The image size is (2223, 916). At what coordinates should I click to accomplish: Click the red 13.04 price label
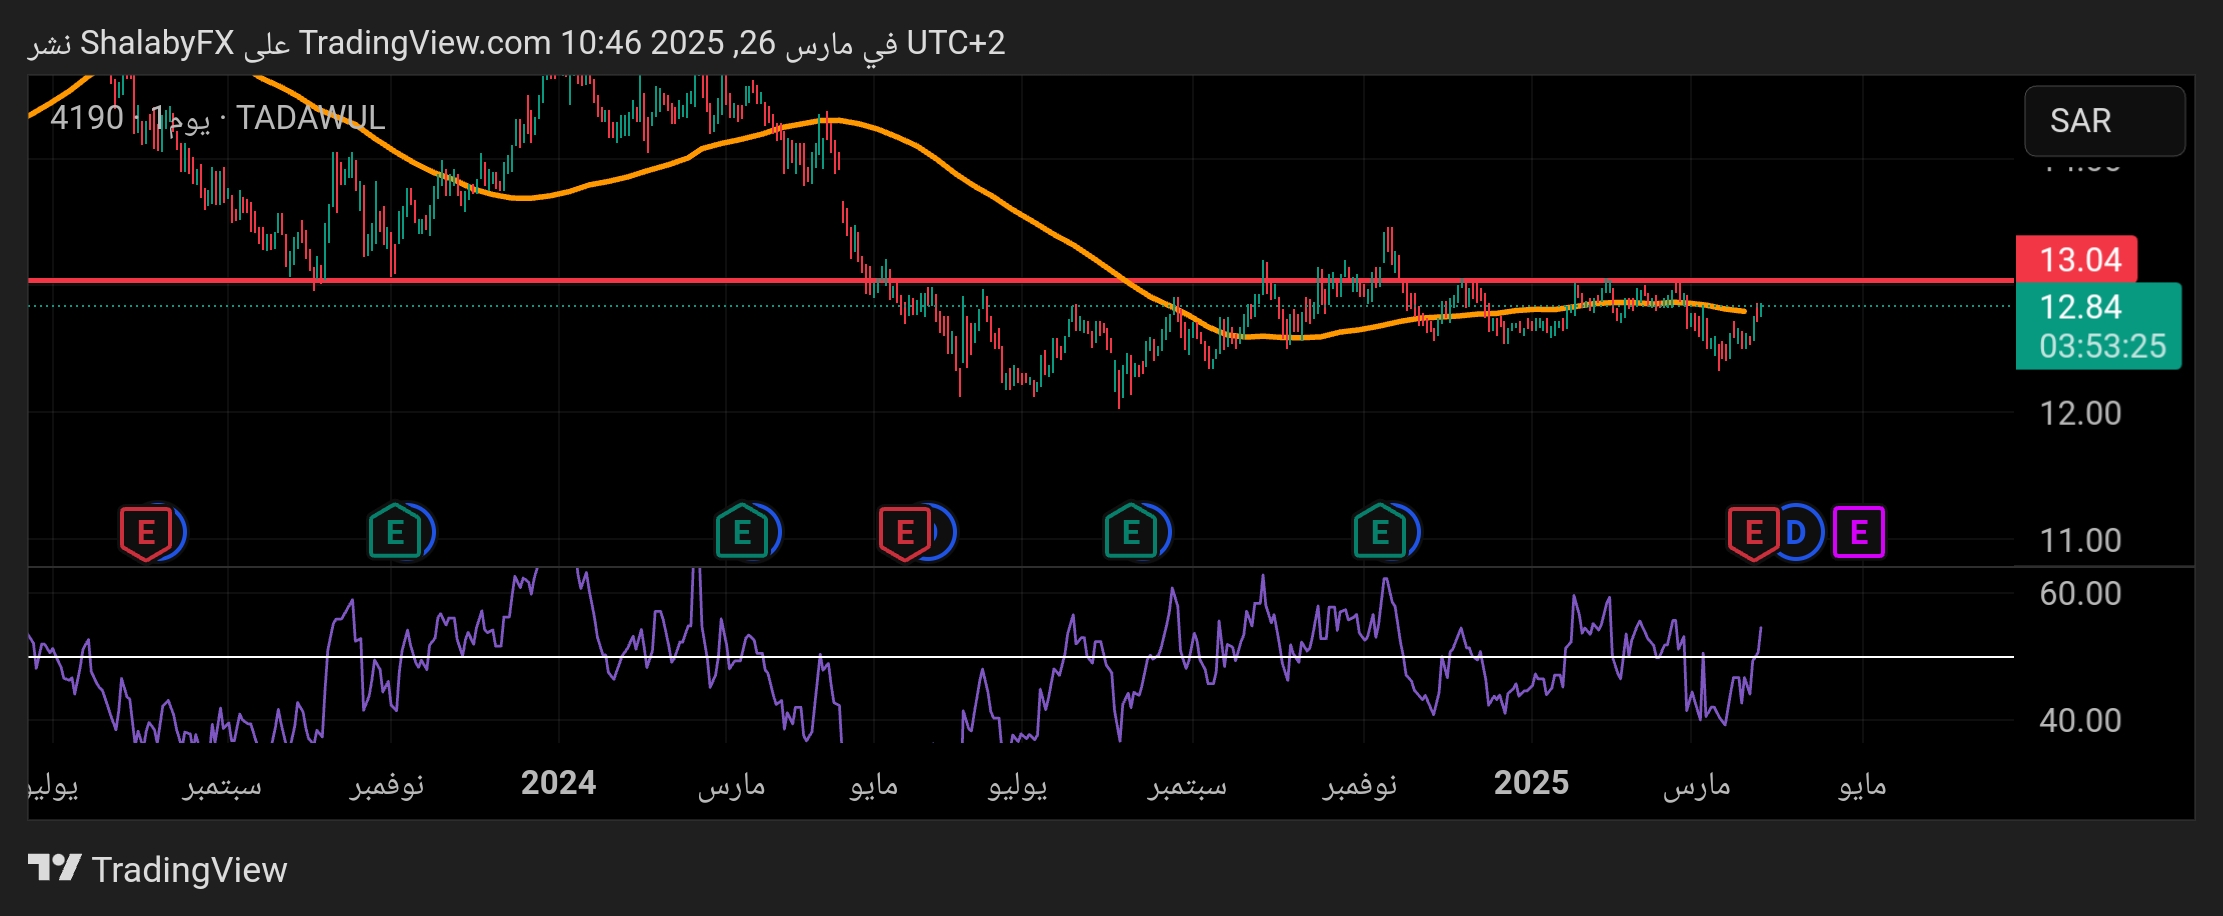point(2077,260)
